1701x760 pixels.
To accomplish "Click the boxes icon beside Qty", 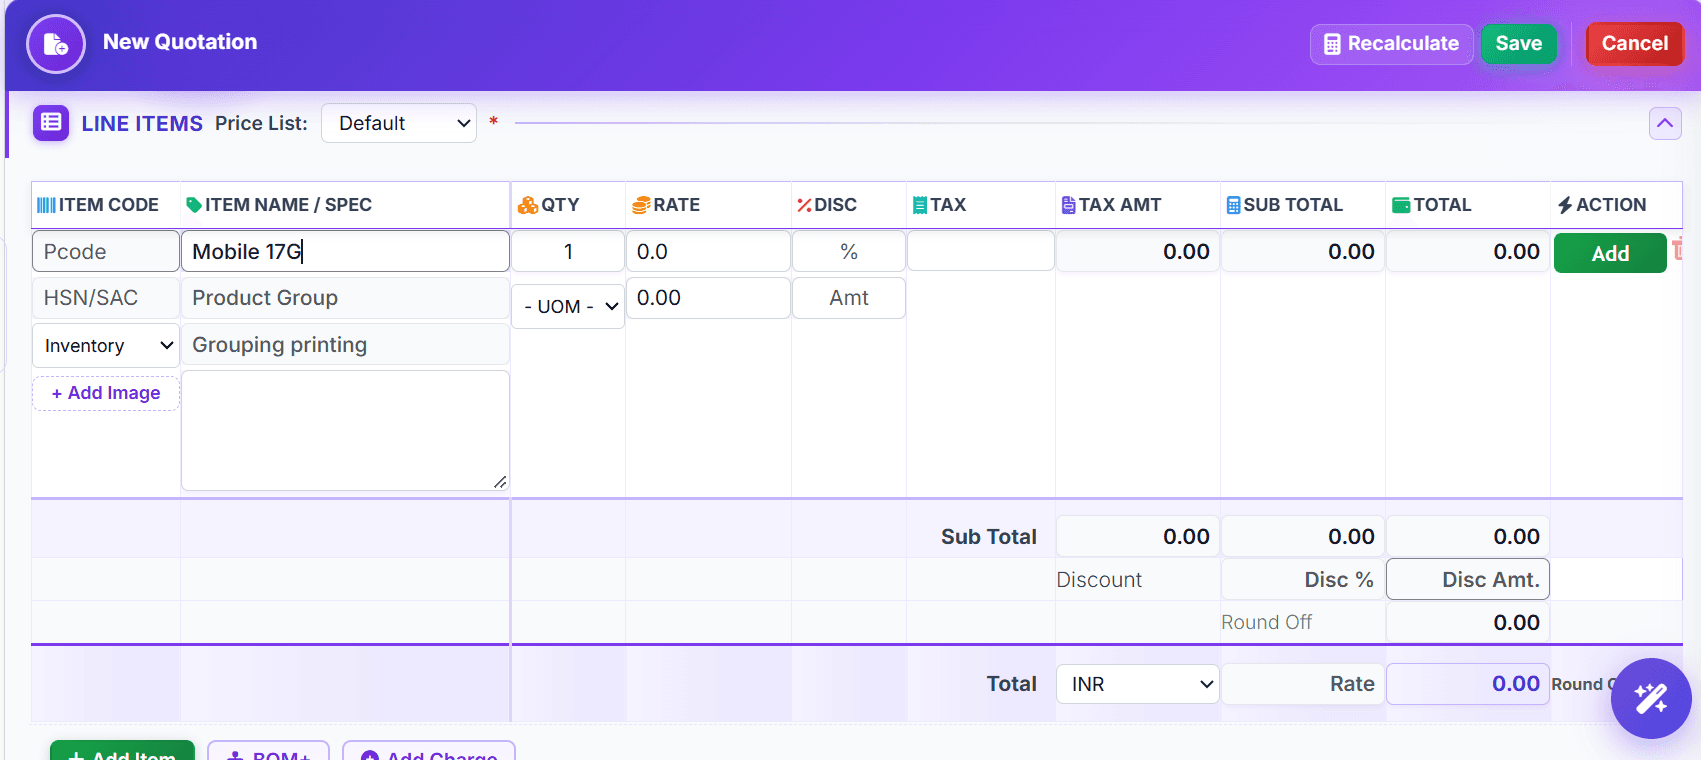I will (x=528, y=205).
